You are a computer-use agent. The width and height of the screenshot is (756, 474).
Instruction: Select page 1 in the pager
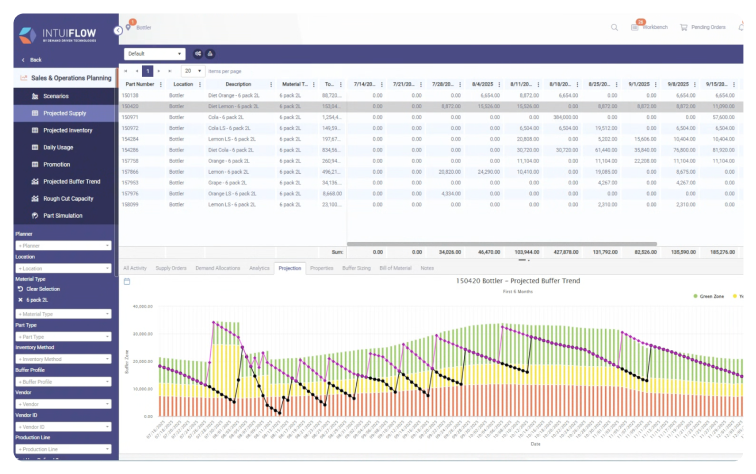(x=148, y=71)
